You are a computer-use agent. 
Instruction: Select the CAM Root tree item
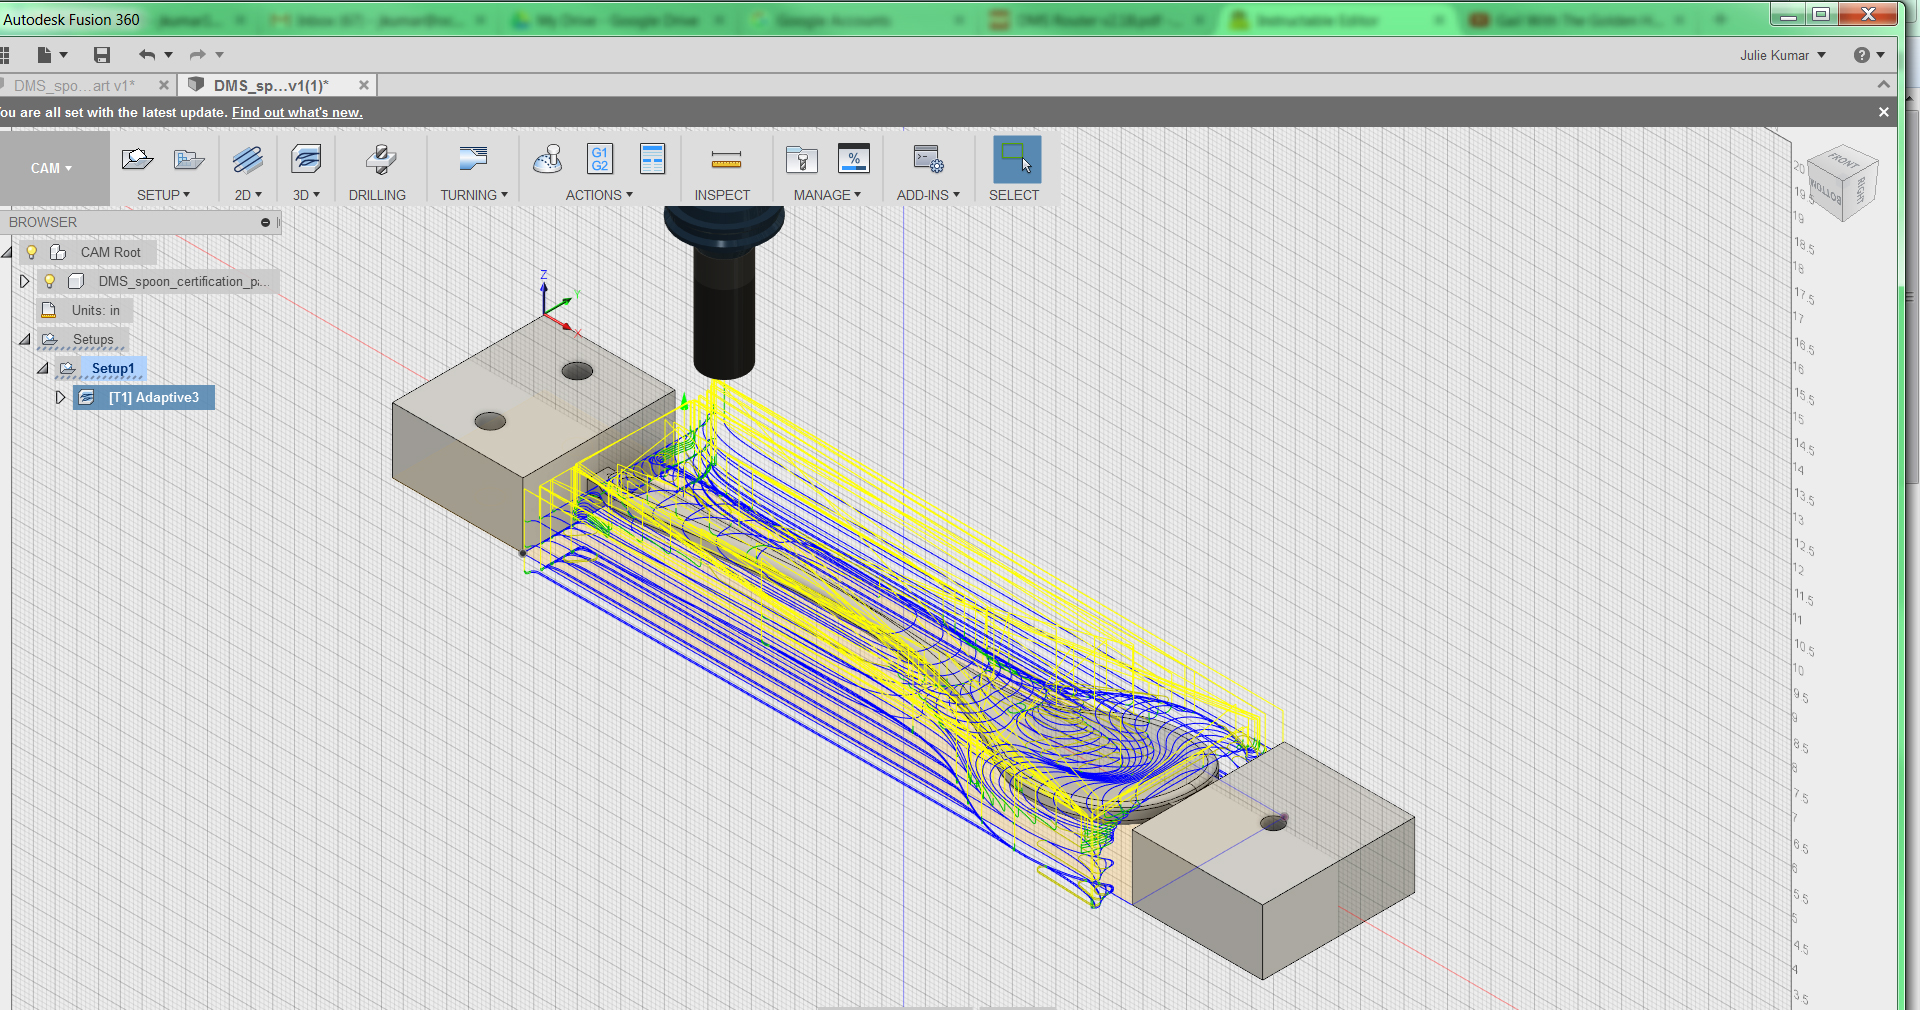110,252
